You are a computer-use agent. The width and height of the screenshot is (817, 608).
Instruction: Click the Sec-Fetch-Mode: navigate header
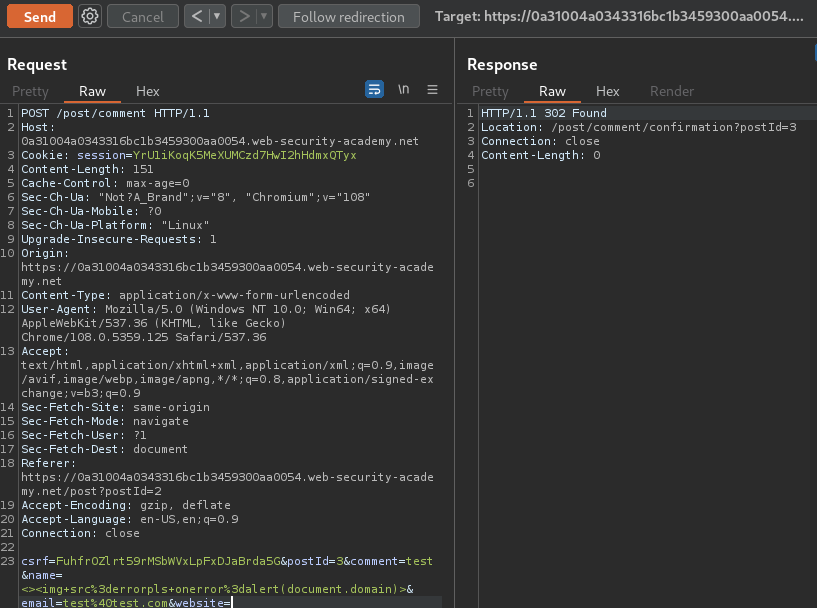(105, 421)
